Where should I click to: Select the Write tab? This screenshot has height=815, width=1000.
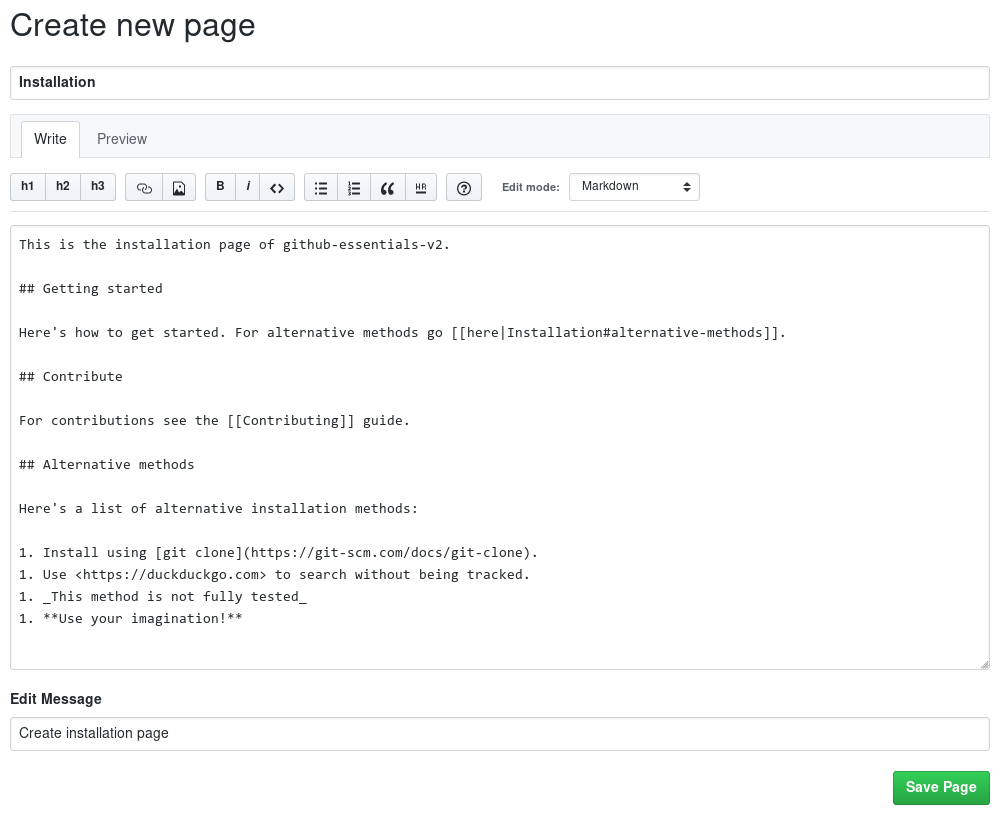[x=50, y=139]
